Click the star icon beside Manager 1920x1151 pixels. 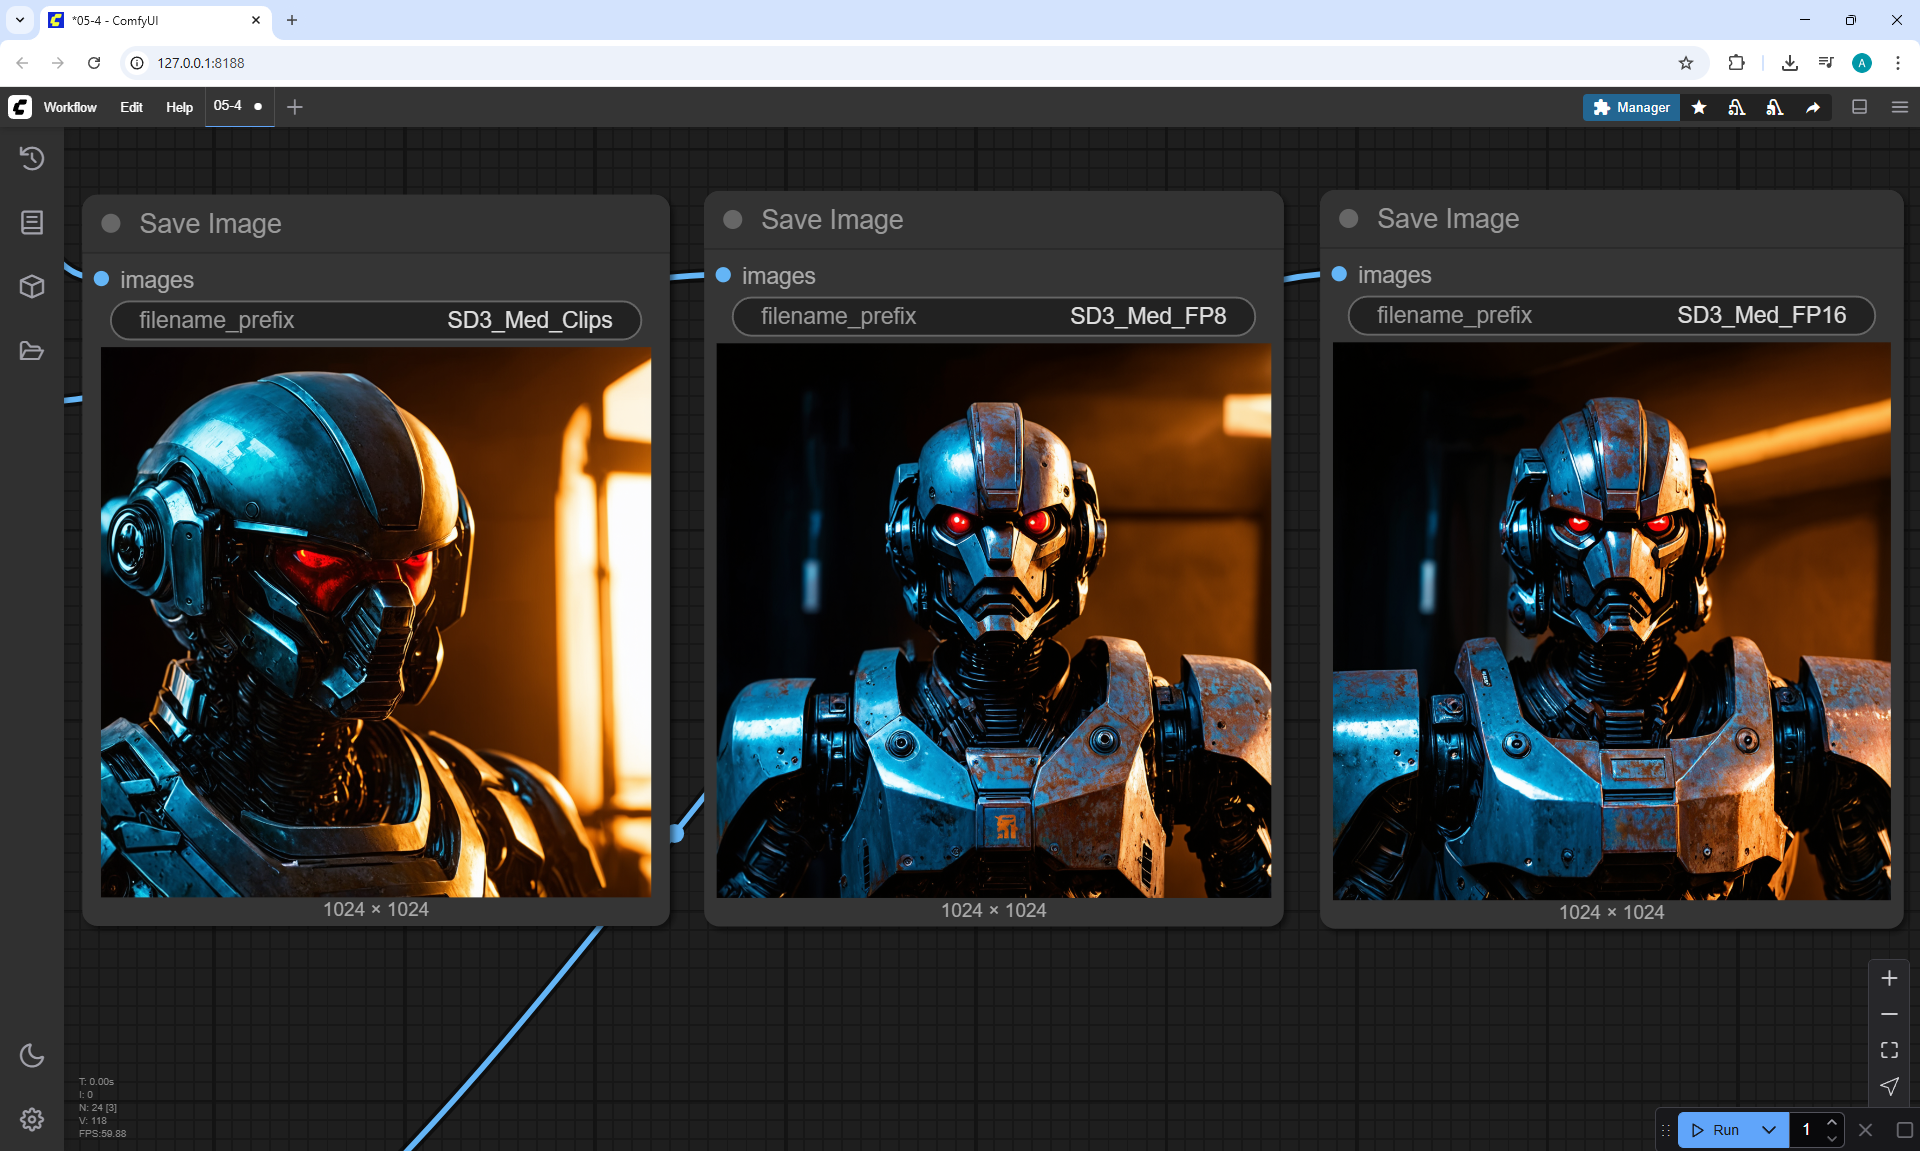click(1699, 107)
